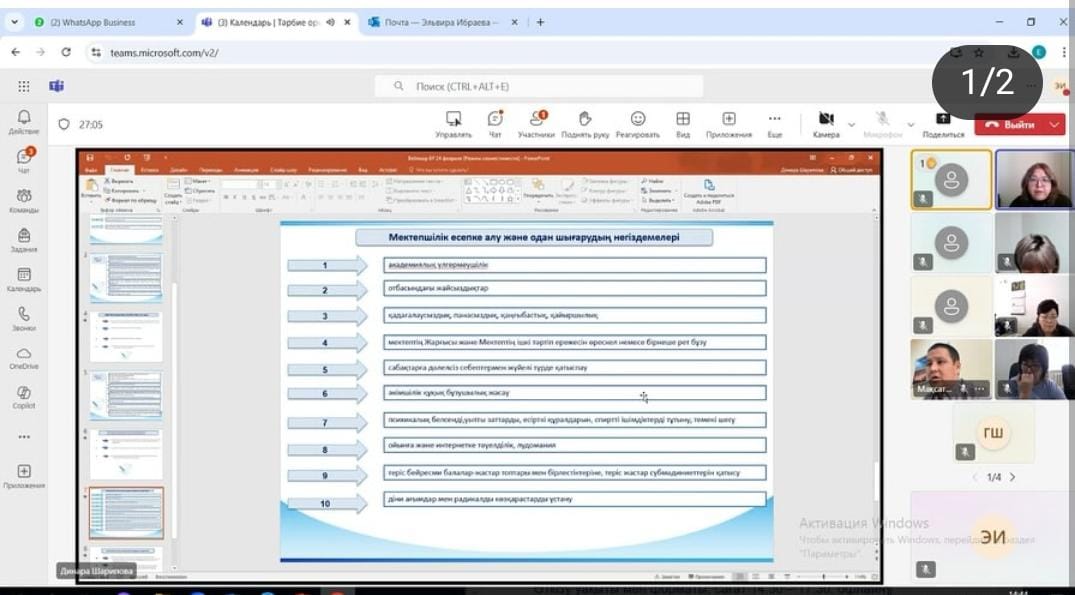
Task: Switch to the Почта browser tab
Action: [x=440, y=22]
